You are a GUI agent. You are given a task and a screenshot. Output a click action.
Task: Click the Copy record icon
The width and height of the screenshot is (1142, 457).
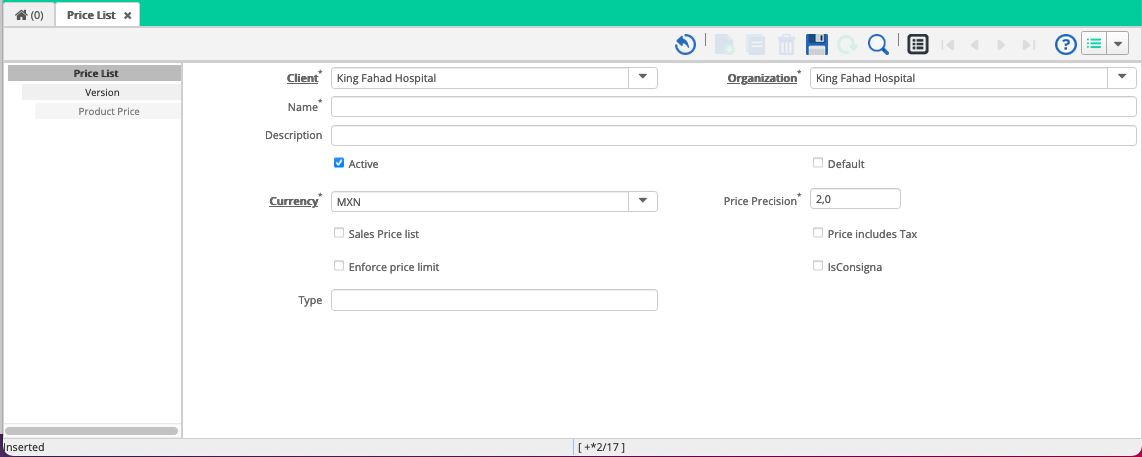pos(755,44)
